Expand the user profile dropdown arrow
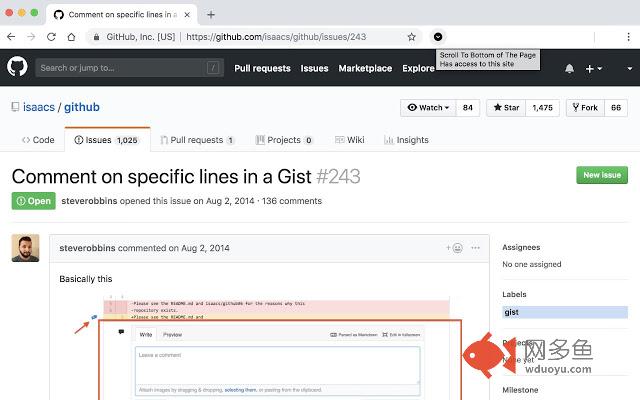This screenshot has height=400, width=640. (x=630, y=69)
